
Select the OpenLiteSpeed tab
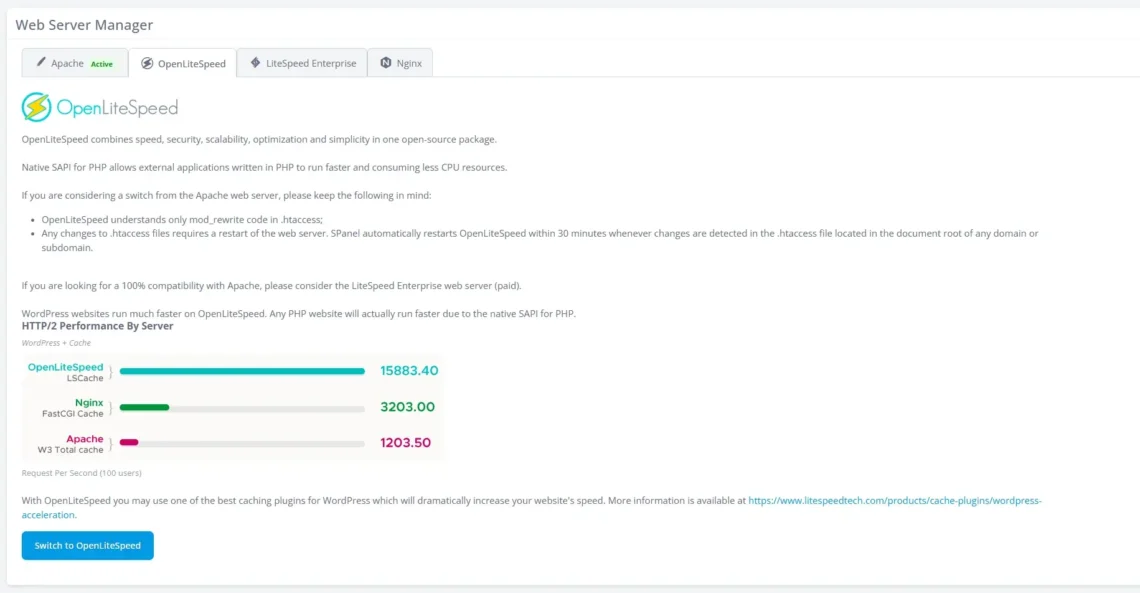pyautogui.click(x=183, y=62)
